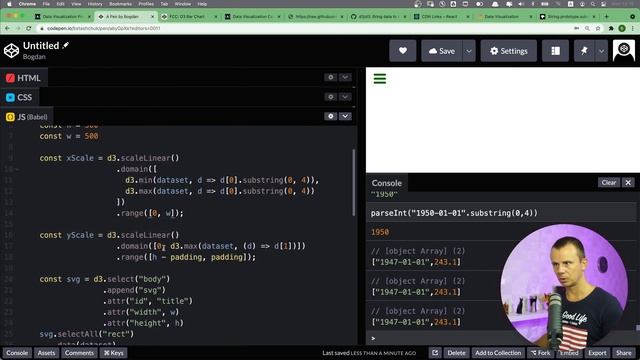
Task: Change editor layout view icon
Action: (x=555, y=51)
